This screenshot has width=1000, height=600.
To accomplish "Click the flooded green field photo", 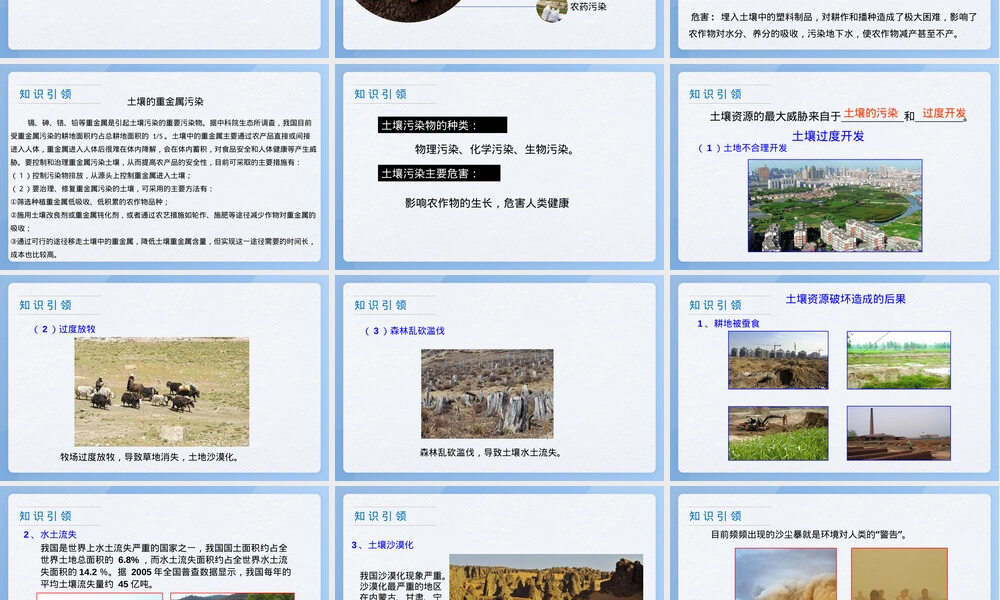I will pyautogui.click(x=899, y=360).
